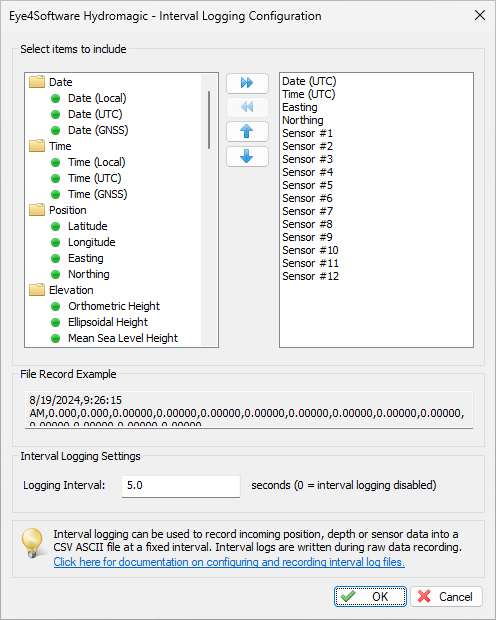Select Sensor #1 in the included list

point(308,133)
